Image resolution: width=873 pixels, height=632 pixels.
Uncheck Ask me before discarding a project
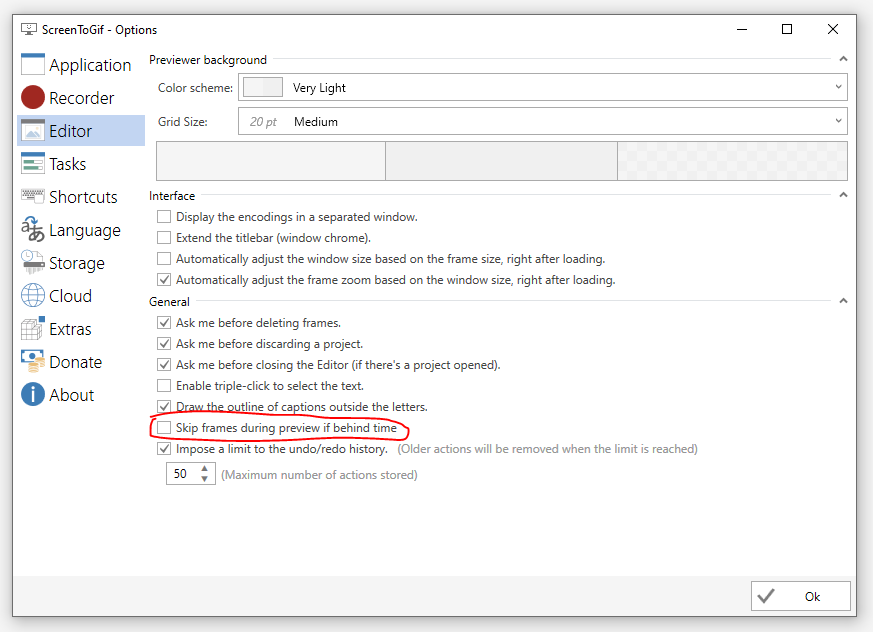point(164,344)
